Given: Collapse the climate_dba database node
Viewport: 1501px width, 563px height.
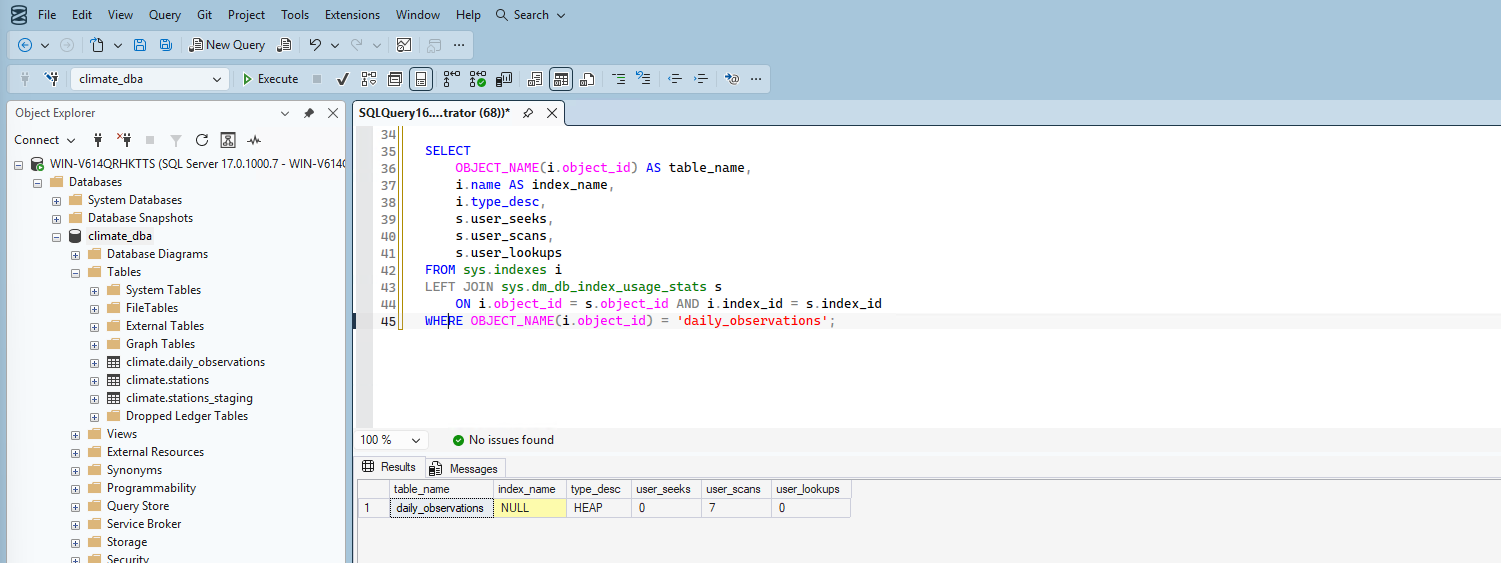Looking at the screenshot, I should coord(57,236).
